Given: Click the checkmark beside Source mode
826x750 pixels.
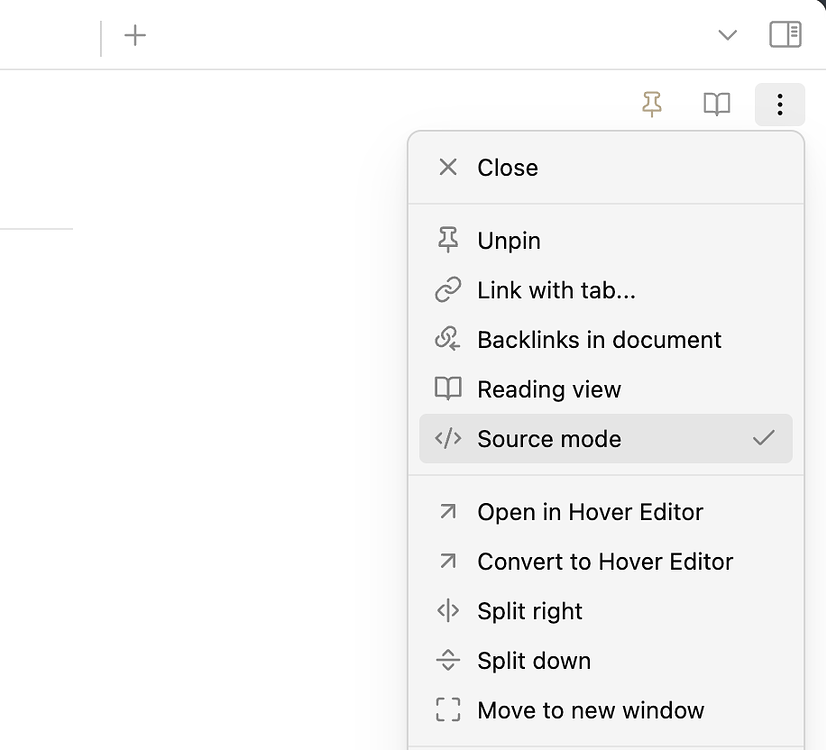Looking at the screenshot, I should [763, 438].
